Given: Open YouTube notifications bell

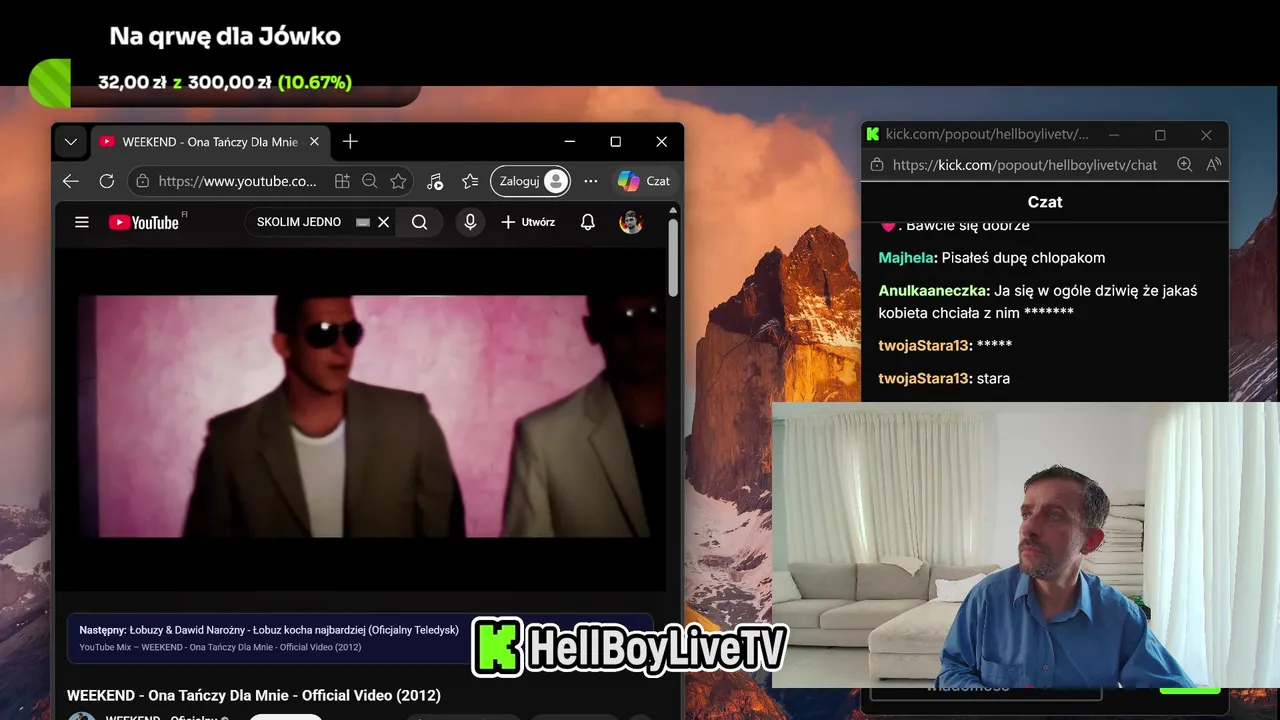Looking at the screenshot, I should (588, 222).
